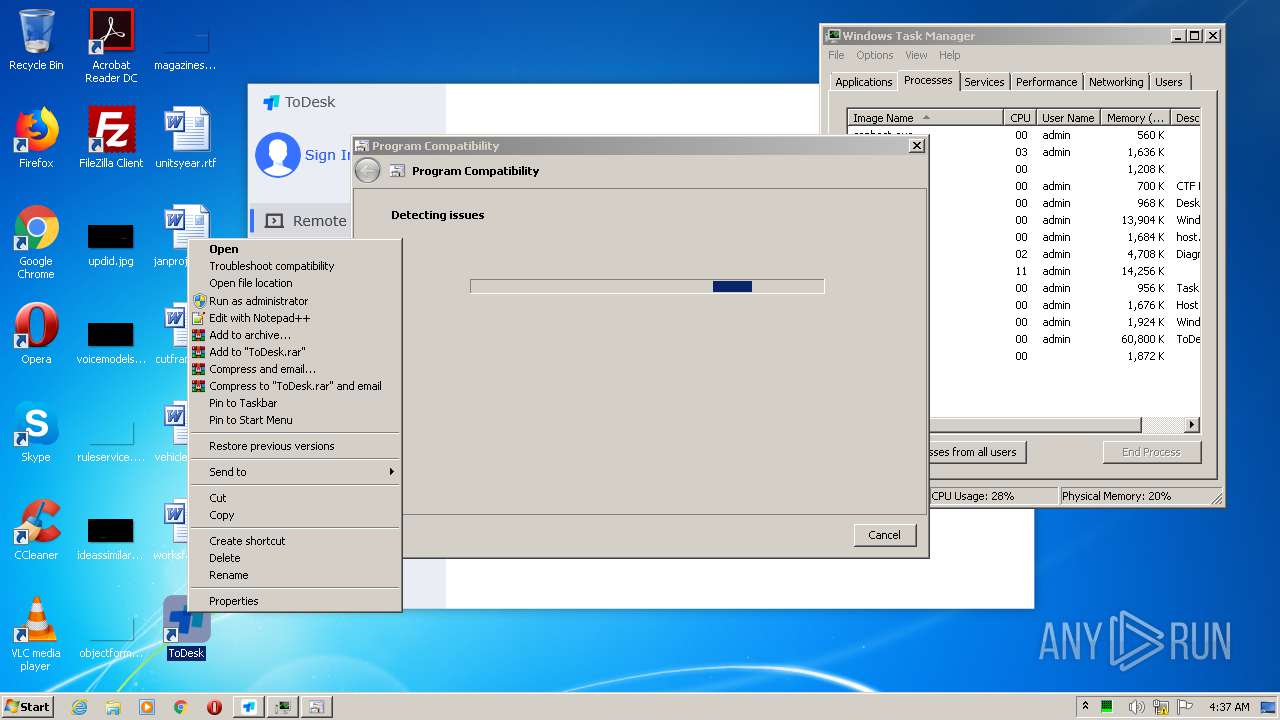Switch to Applications tab in Task Manager
1280x720 pixels.
pos(864,82)
